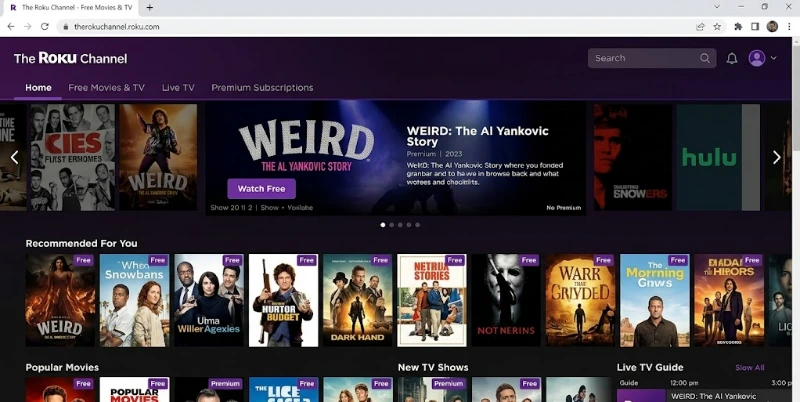Viewport: 800px width, 402px height.
Task: Open the notifications bell
Action: pyautogui.click(x=732, y=58)
